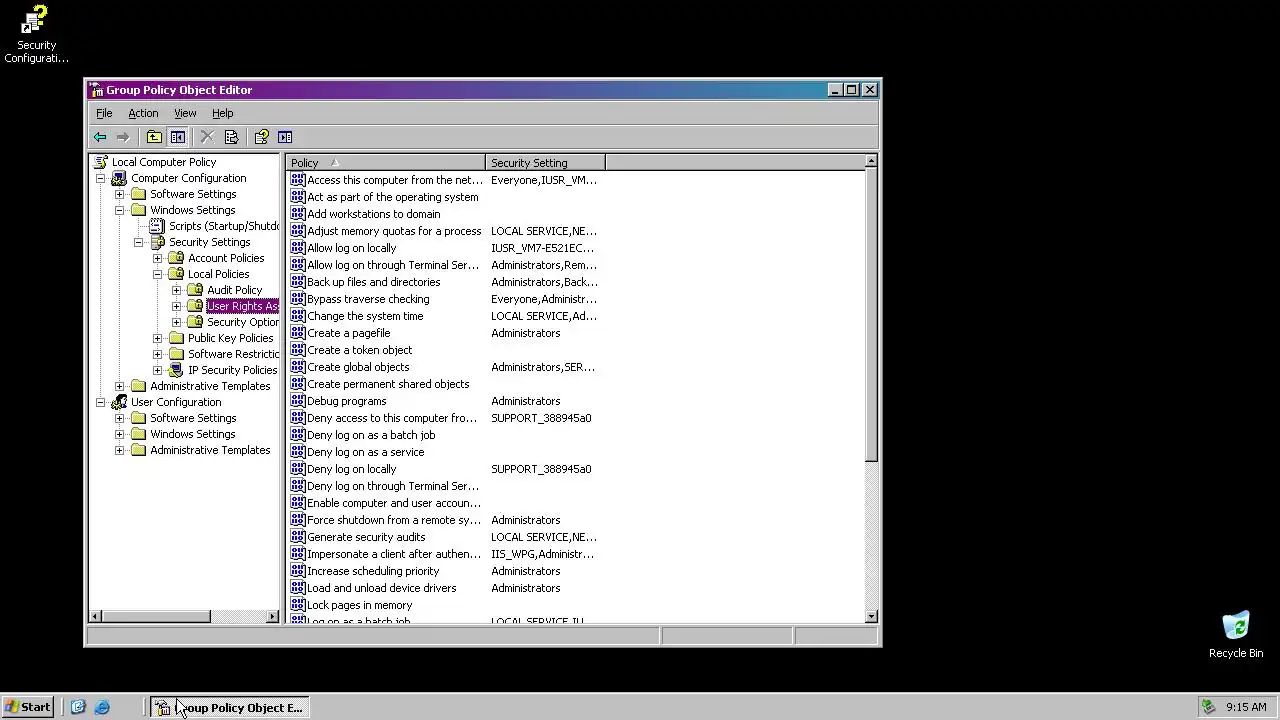Click the Show Desktop quick launch icon
This screenshot has width=1280, height=720.
(x=78, y=707)
